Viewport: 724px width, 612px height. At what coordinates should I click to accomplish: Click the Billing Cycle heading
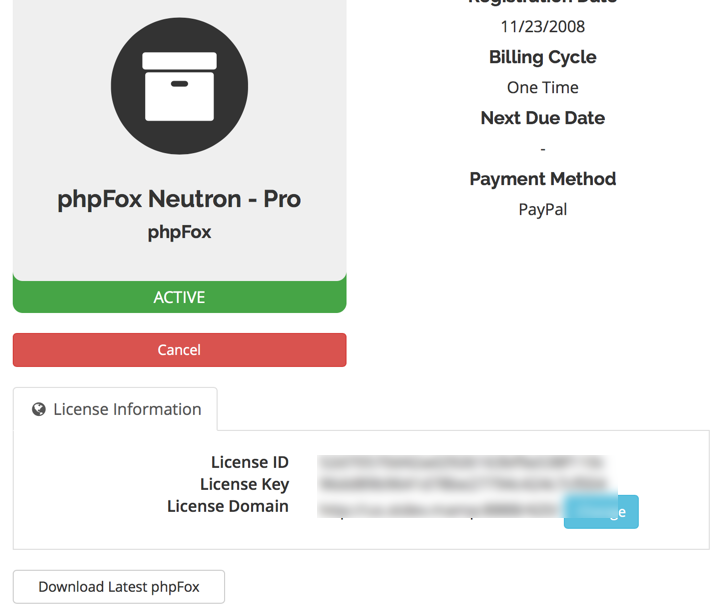coord(543,57)
